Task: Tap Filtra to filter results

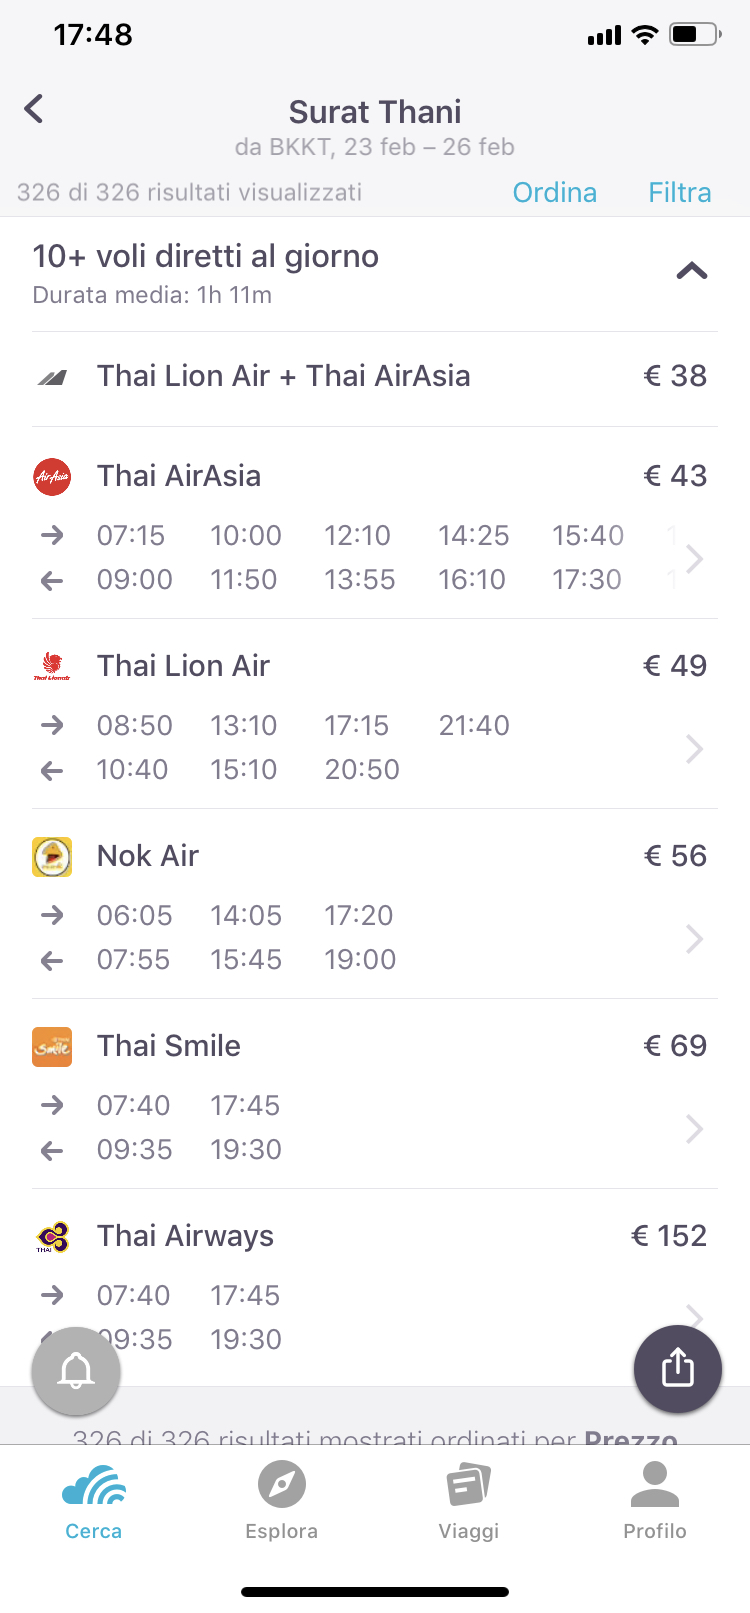Action: tap(680, 192)
